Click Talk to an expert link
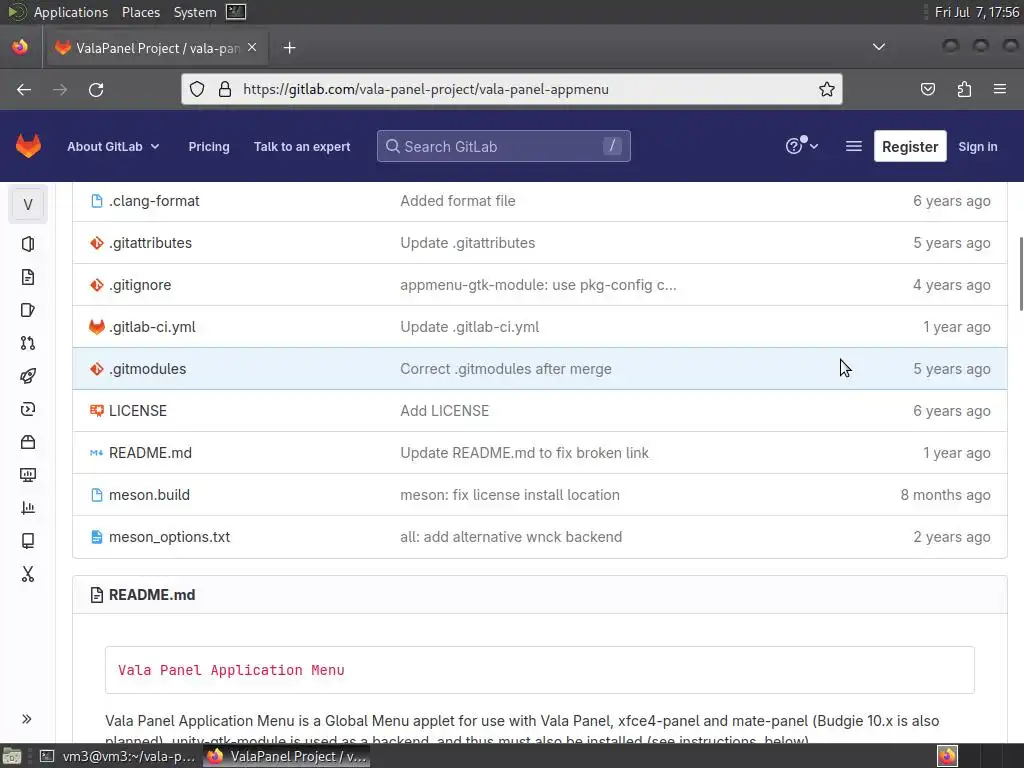 click(x=302, y=146)
